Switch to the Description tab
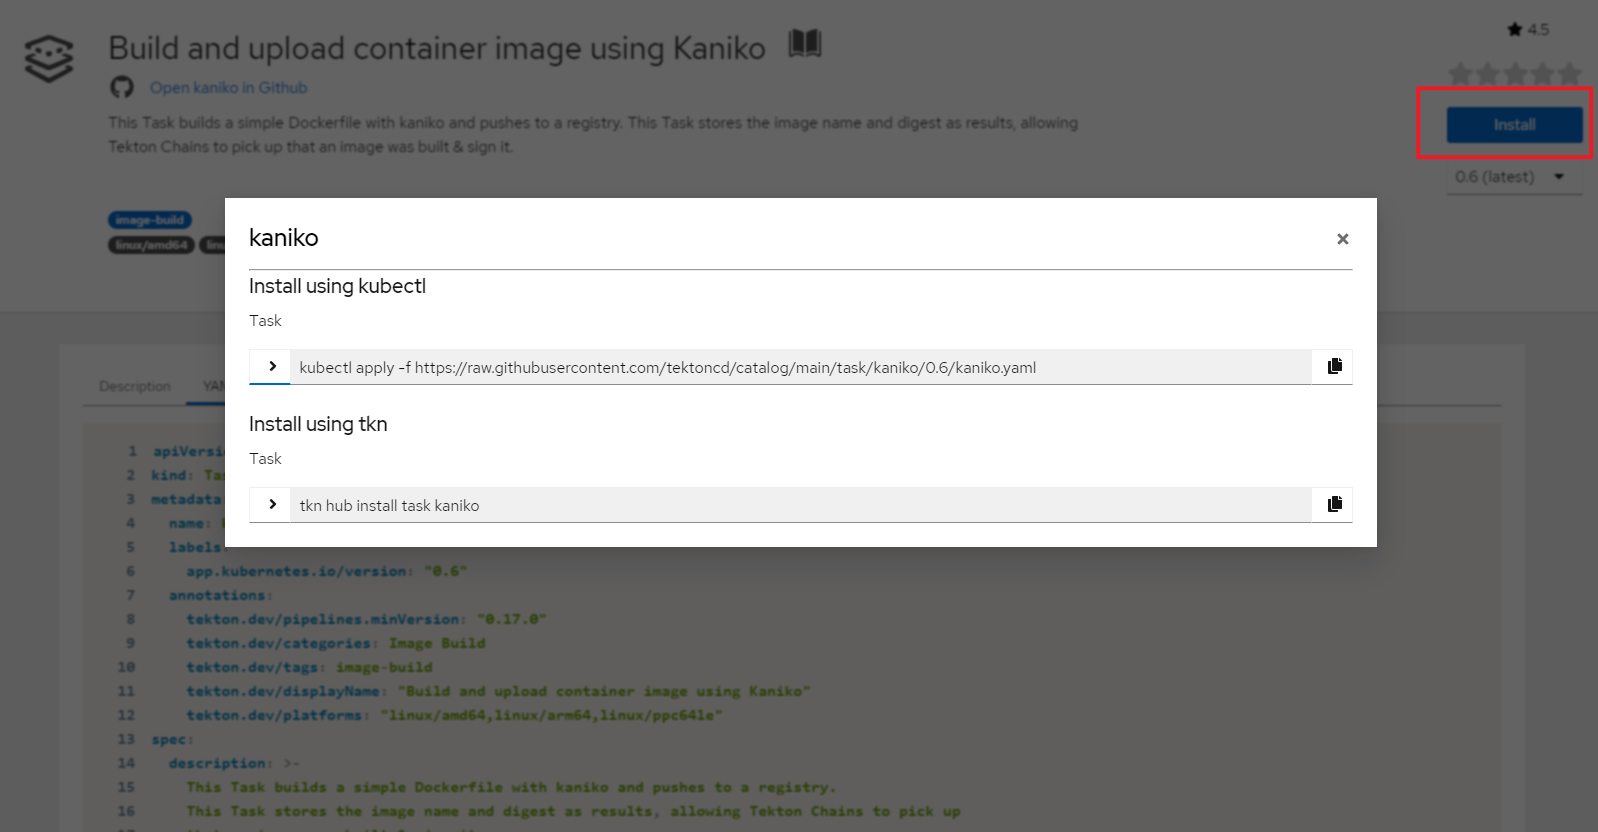Viewport: 1598px width, 832px height. (x=135, y=386)
